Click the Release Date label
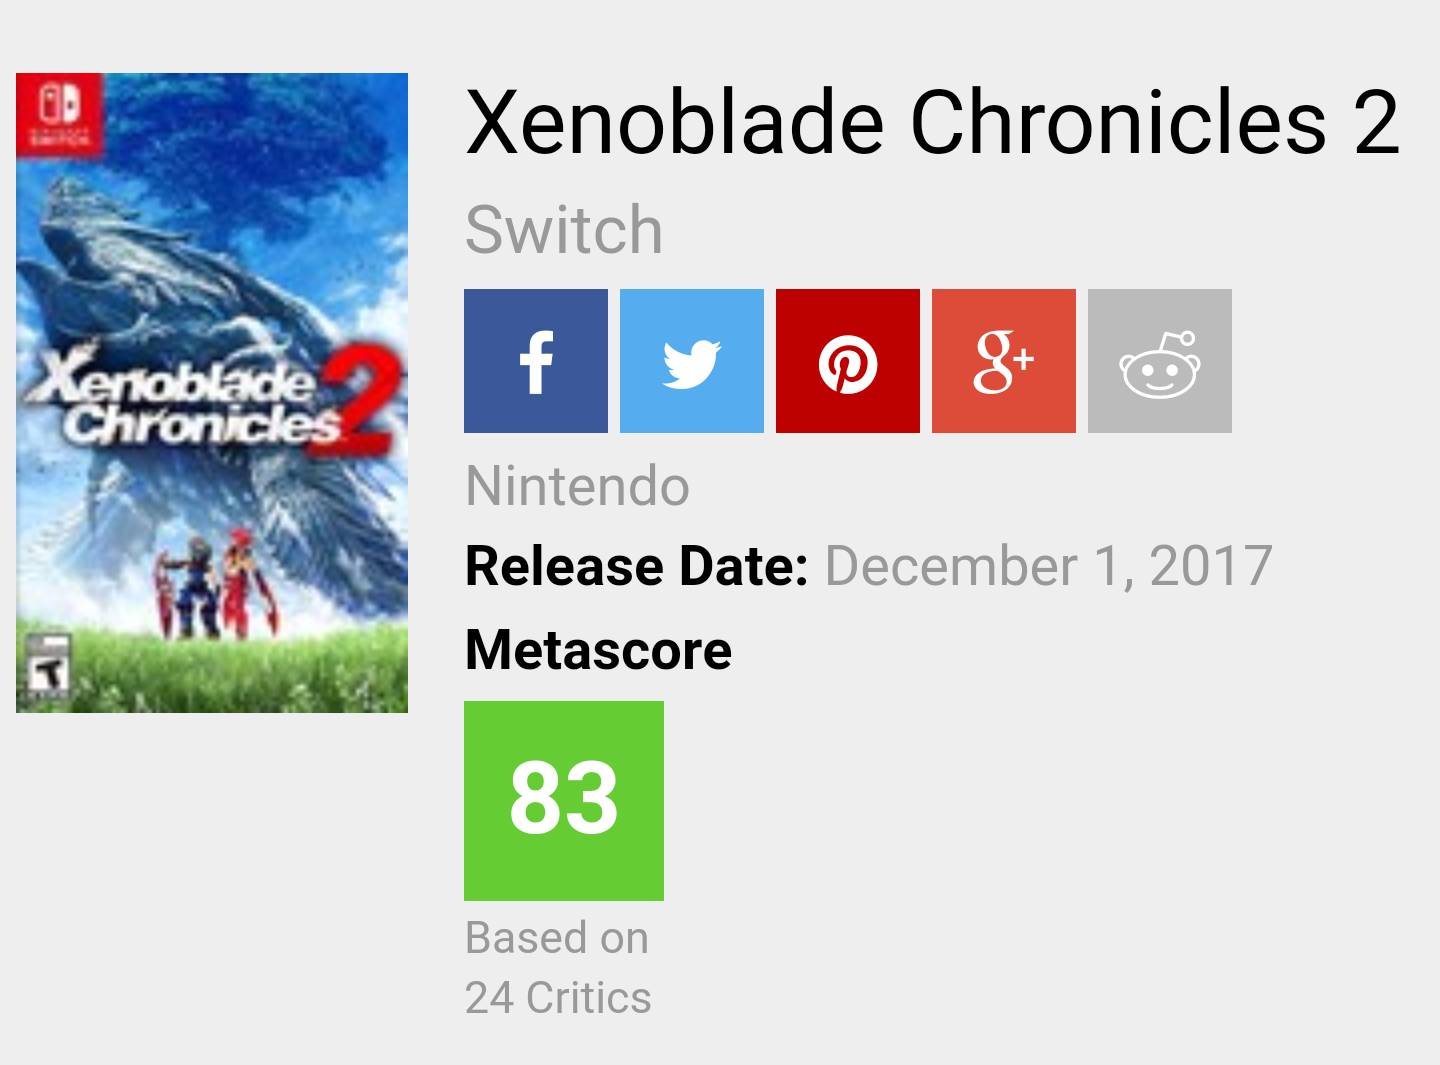Viewport: 1440px width, 1065px height. (x=637, y=566)
